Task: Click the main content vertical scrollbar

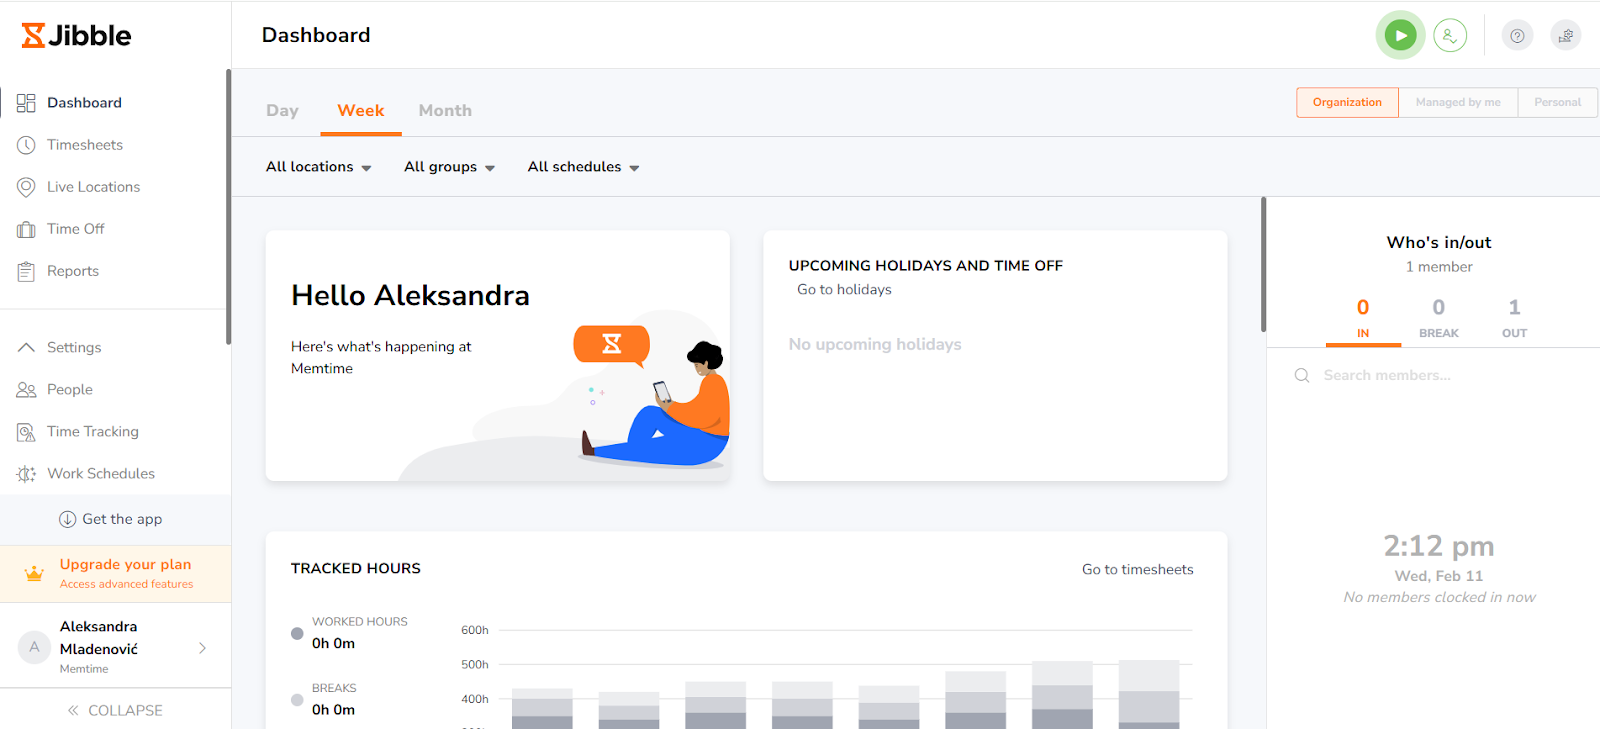Action: (x=1263, y=265)
